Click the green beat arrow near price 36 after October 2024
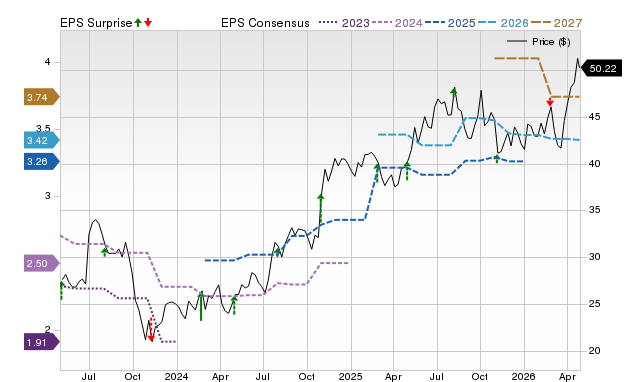 321,209
